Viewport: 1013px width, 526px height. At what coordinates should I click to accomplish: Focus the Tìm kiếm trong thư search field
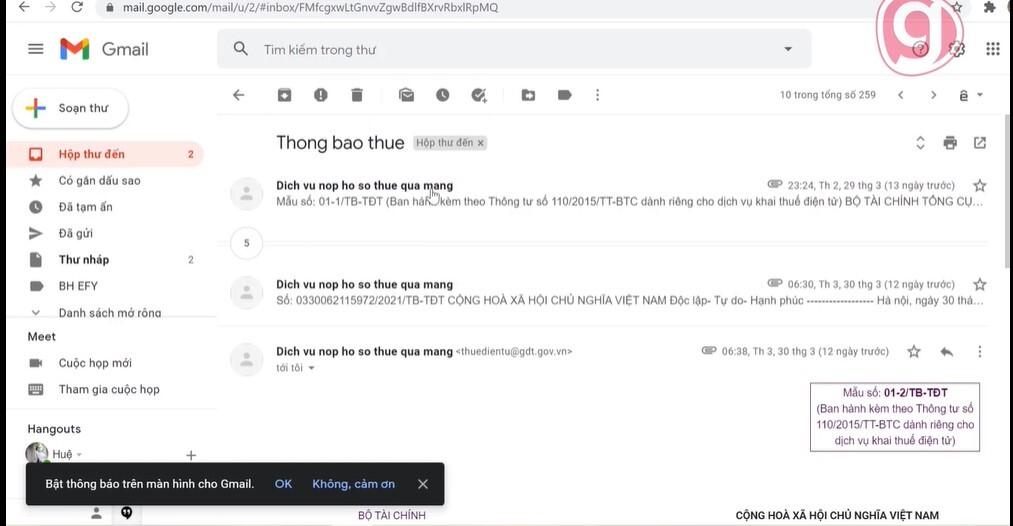point(514,49)
